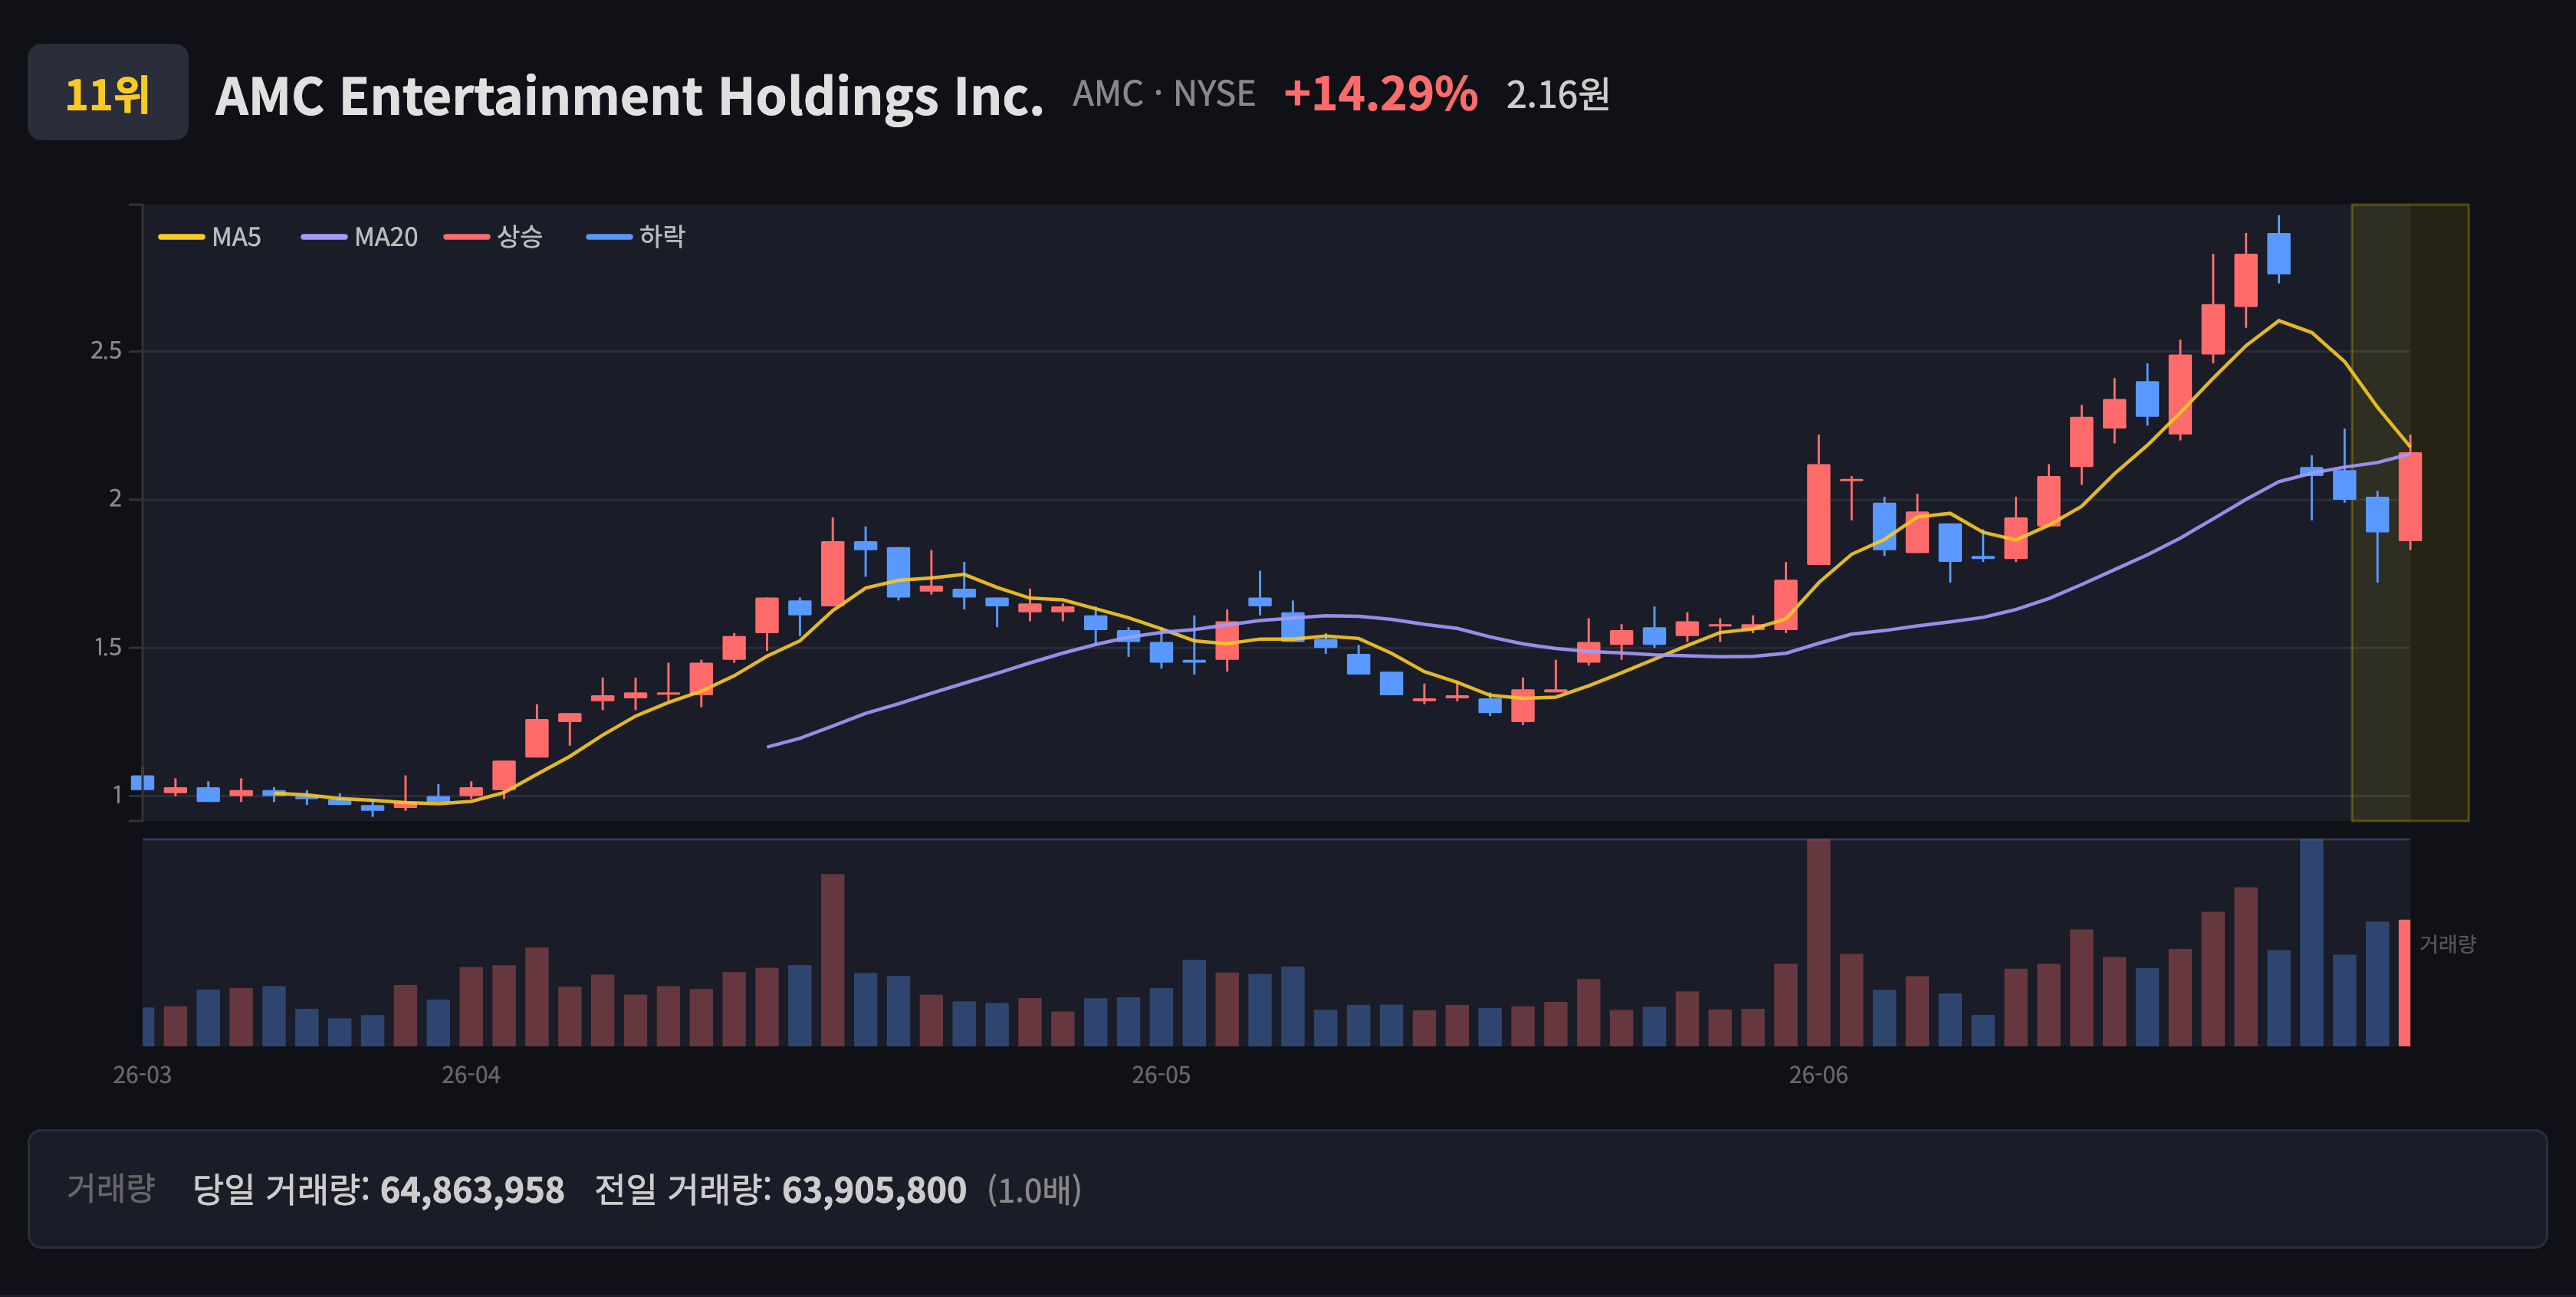Select the 26-04 date axis label
The image size is (2576, 1297).
[471, 1075]
